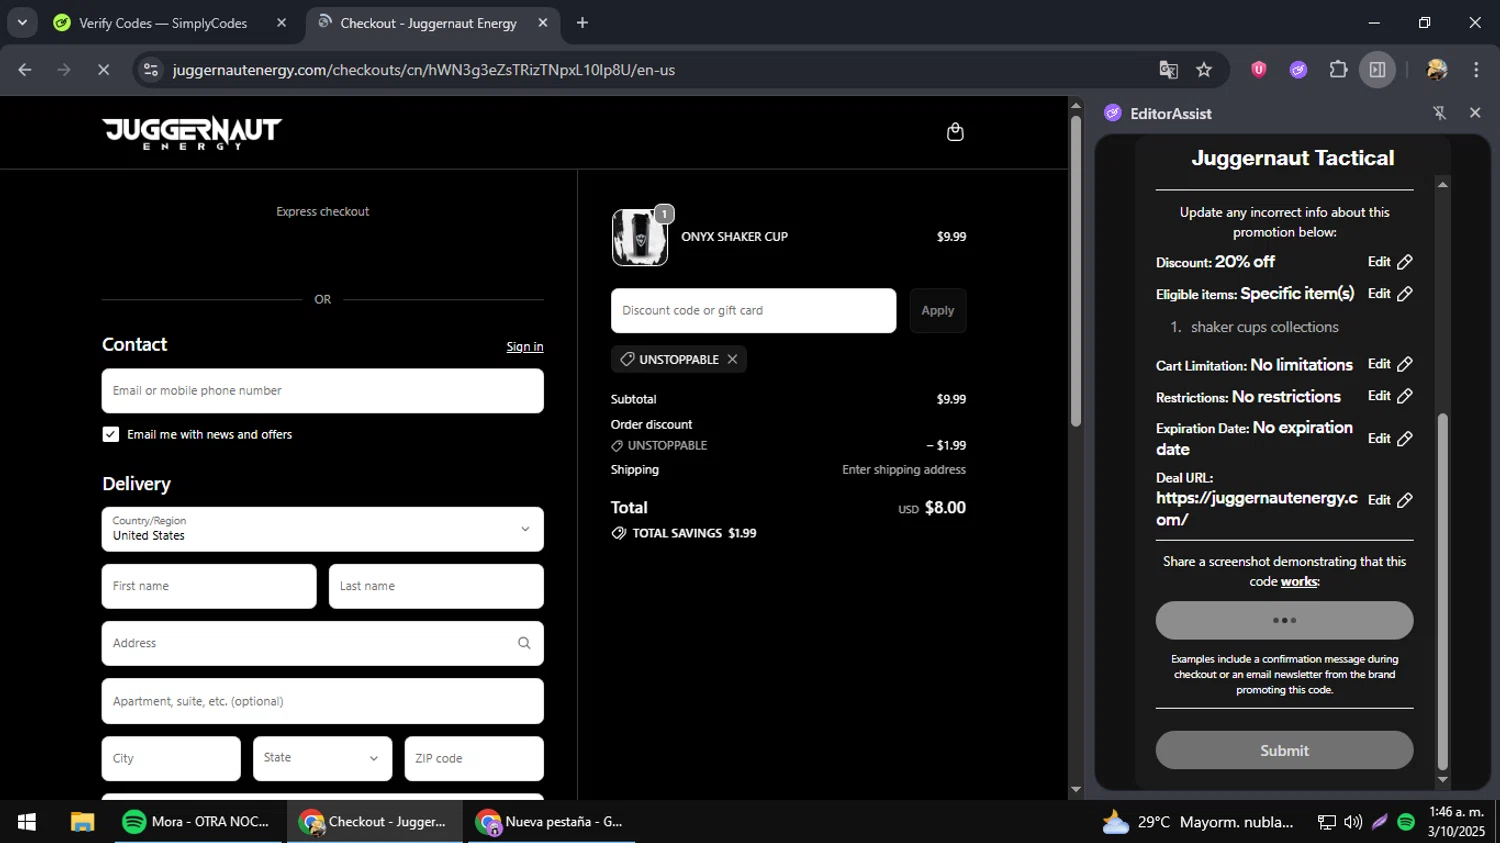The image size is (1500, 843).
Task: Open the purple EditorAssist extension icon
Action: pyautogui.click(x=1298, y=70)
